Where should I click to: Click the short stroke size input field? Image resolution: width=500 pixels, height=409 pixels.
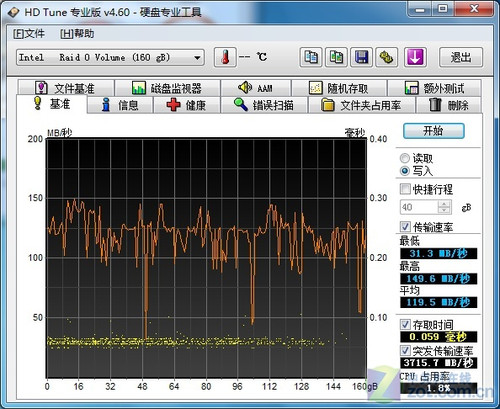pos(419,207)
